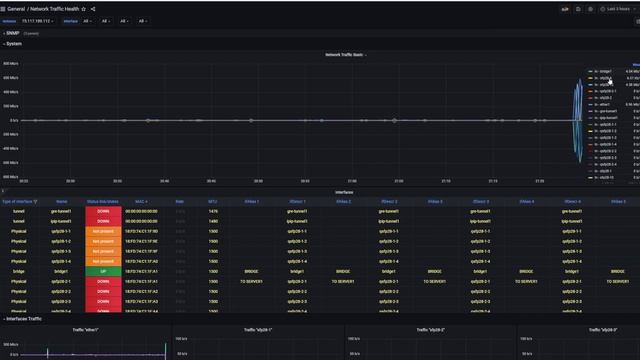This screenshot has height=360, width=640.
Task: Toggle the bridge1 series in graph legend
Action: pyautogui.click(x=603, y=71)
